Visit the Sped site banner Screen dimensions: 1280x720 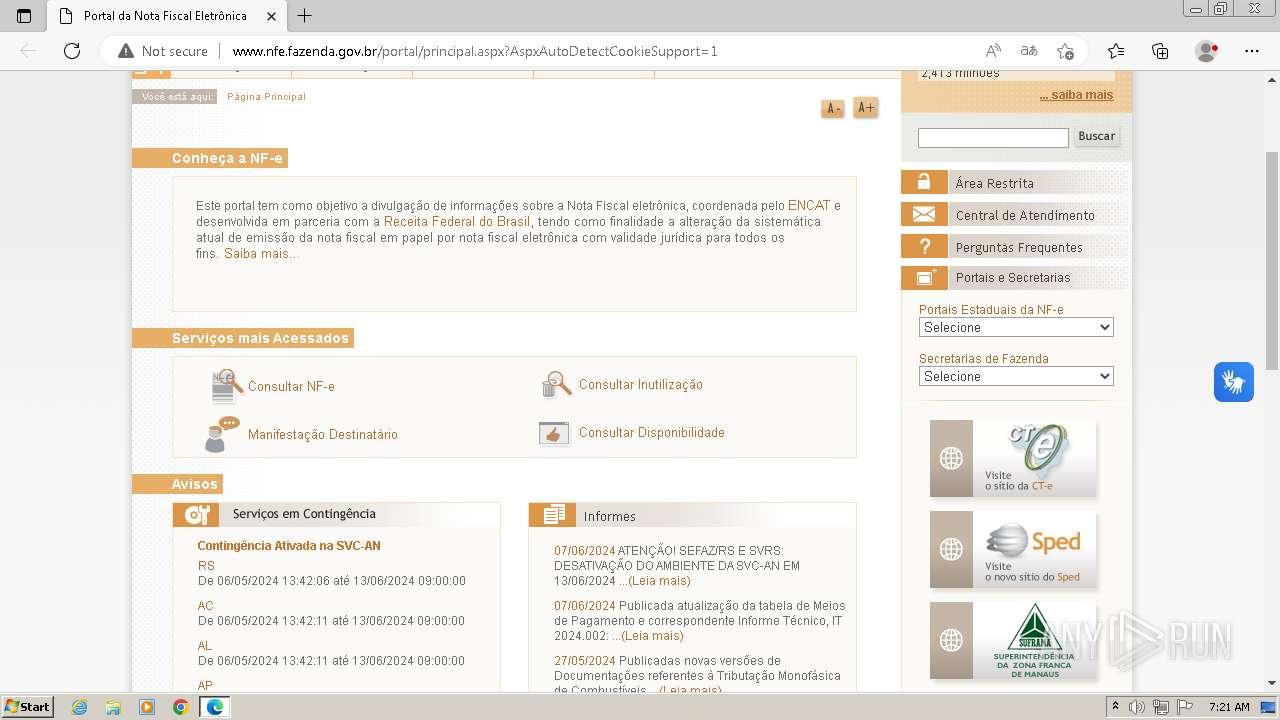coord(1013,549)
